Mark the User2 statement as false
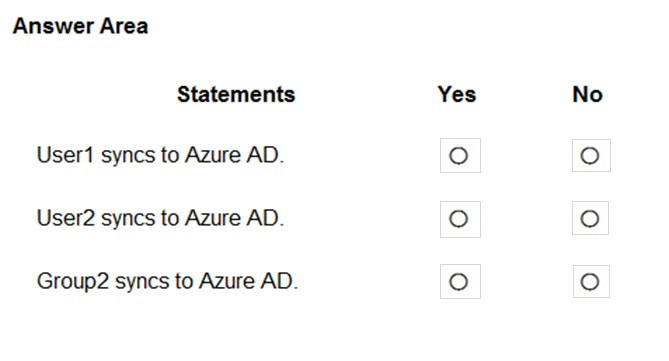This screenshot has width=669, height=361. [590, 218]
